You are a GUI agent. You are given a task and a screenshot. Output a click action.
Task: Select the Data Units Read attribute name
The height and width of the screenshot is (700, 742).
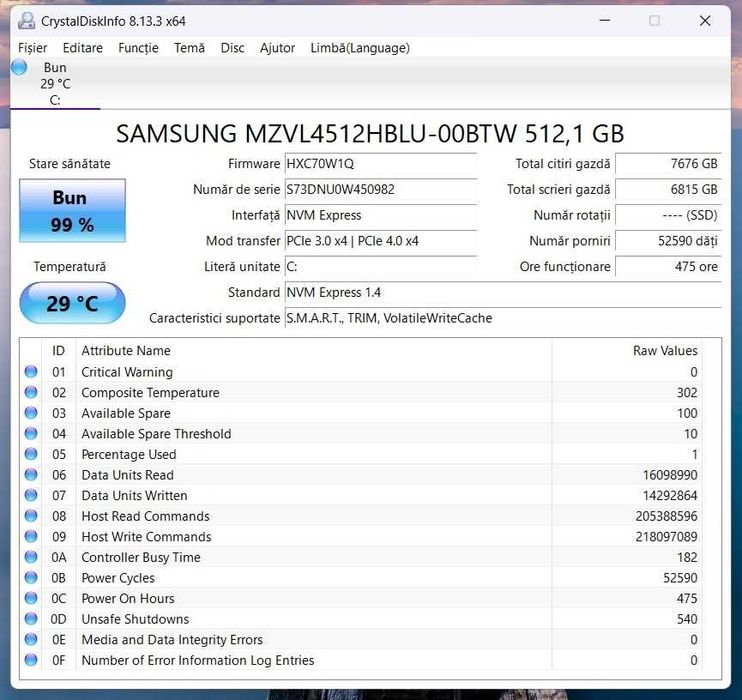pyautogui.click(x=127, y=475)
